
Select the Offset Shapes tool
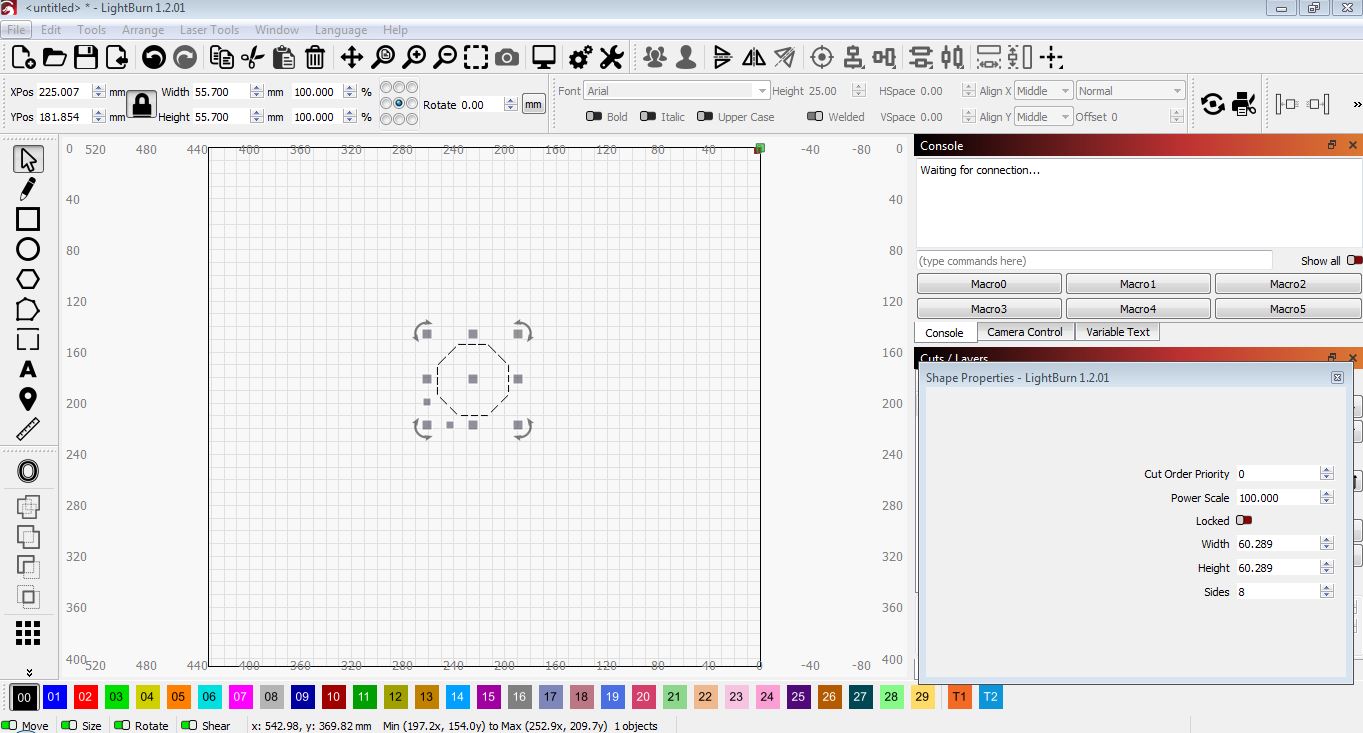[x=28, y=472]
